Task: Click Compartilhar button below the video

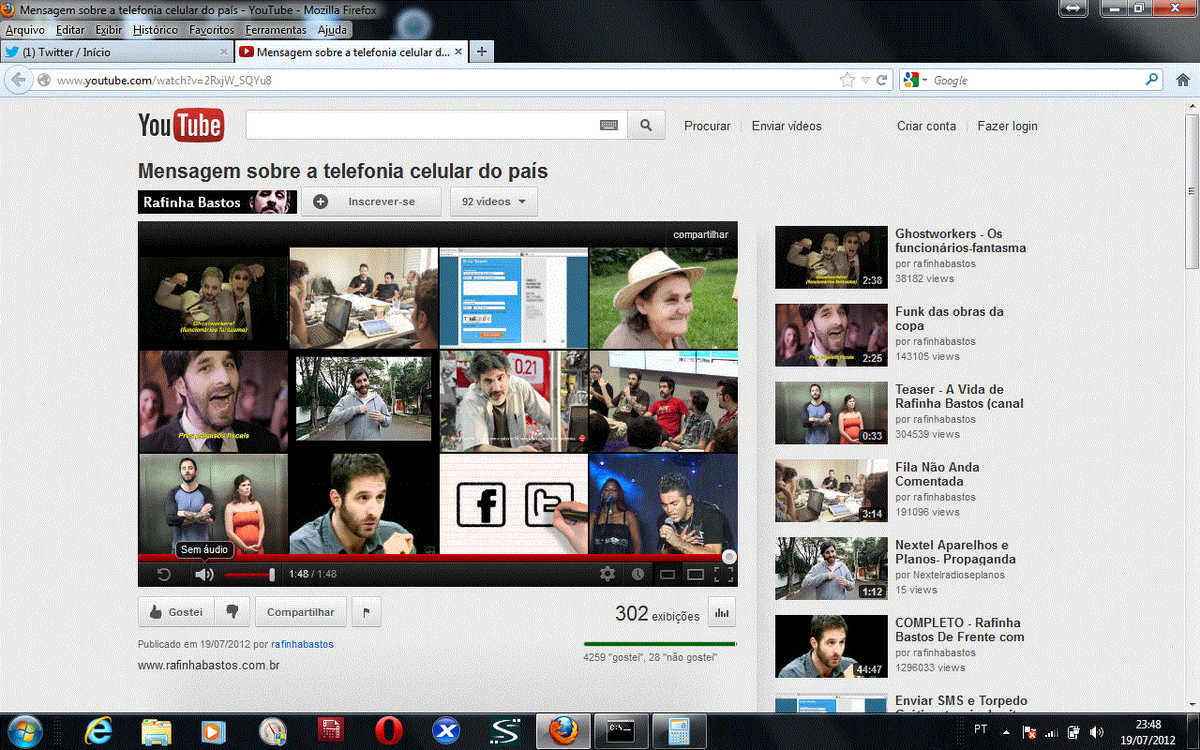Action: [301, 612]
